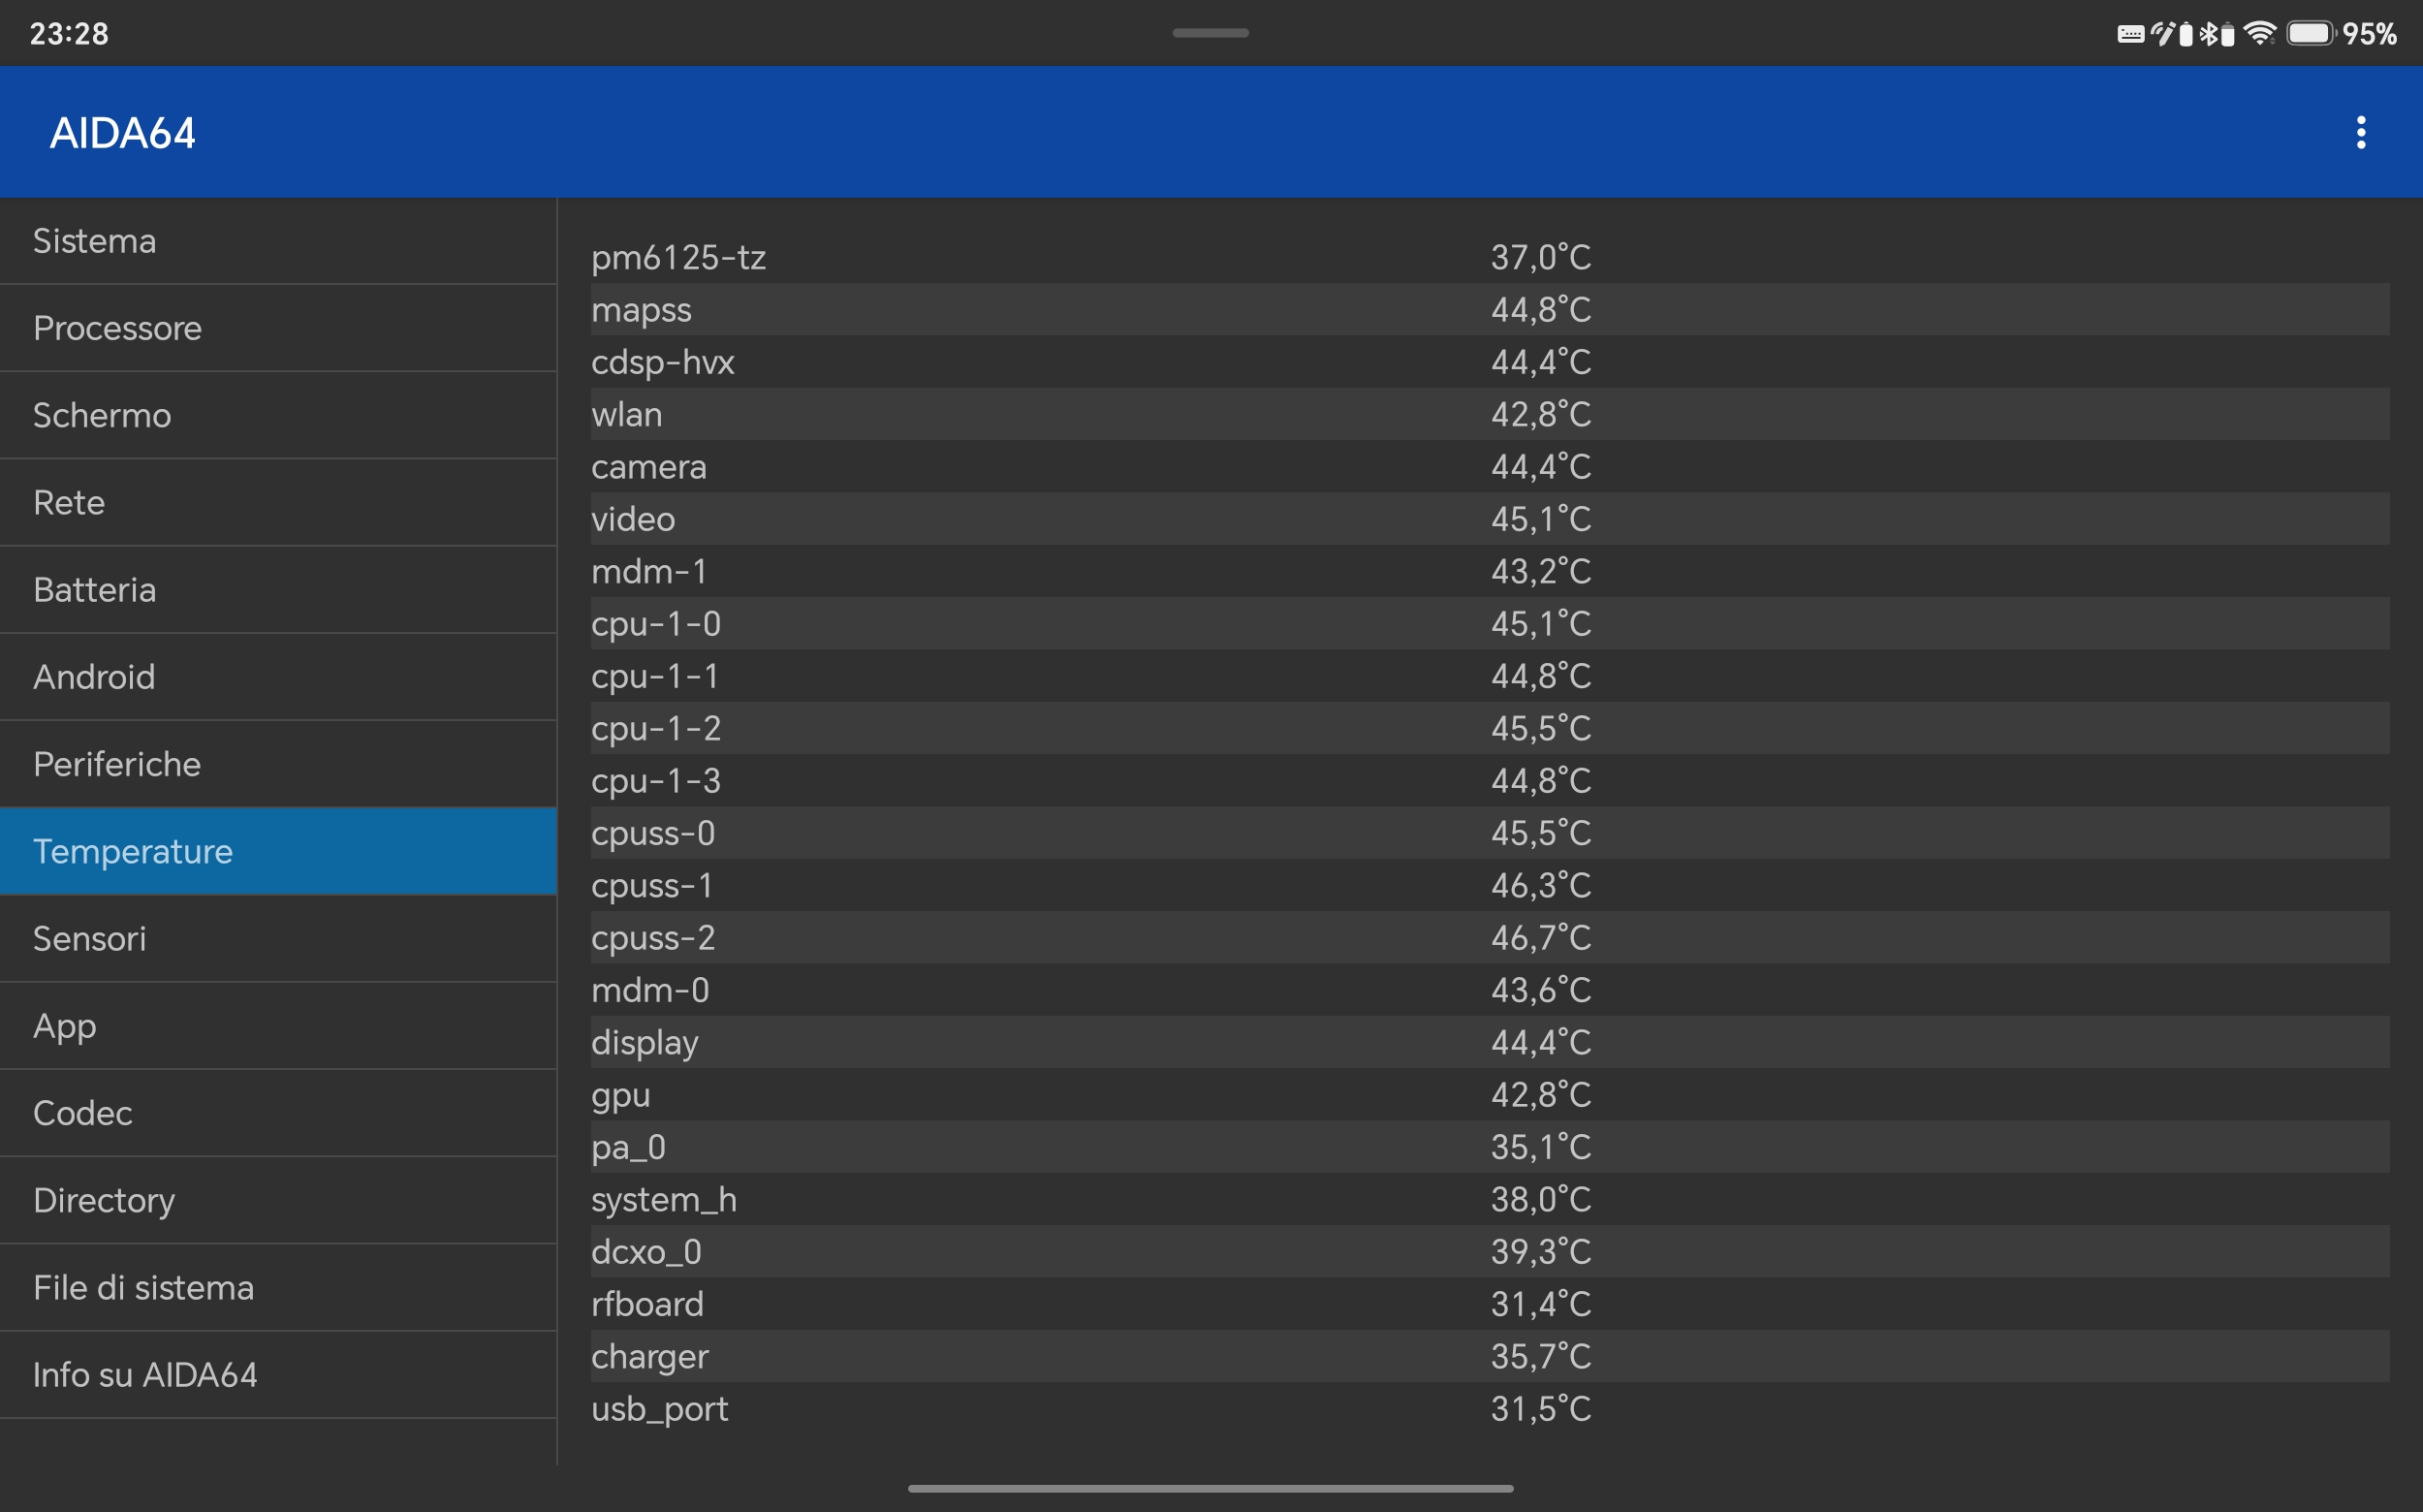Open the Rete section

(278, 502)
